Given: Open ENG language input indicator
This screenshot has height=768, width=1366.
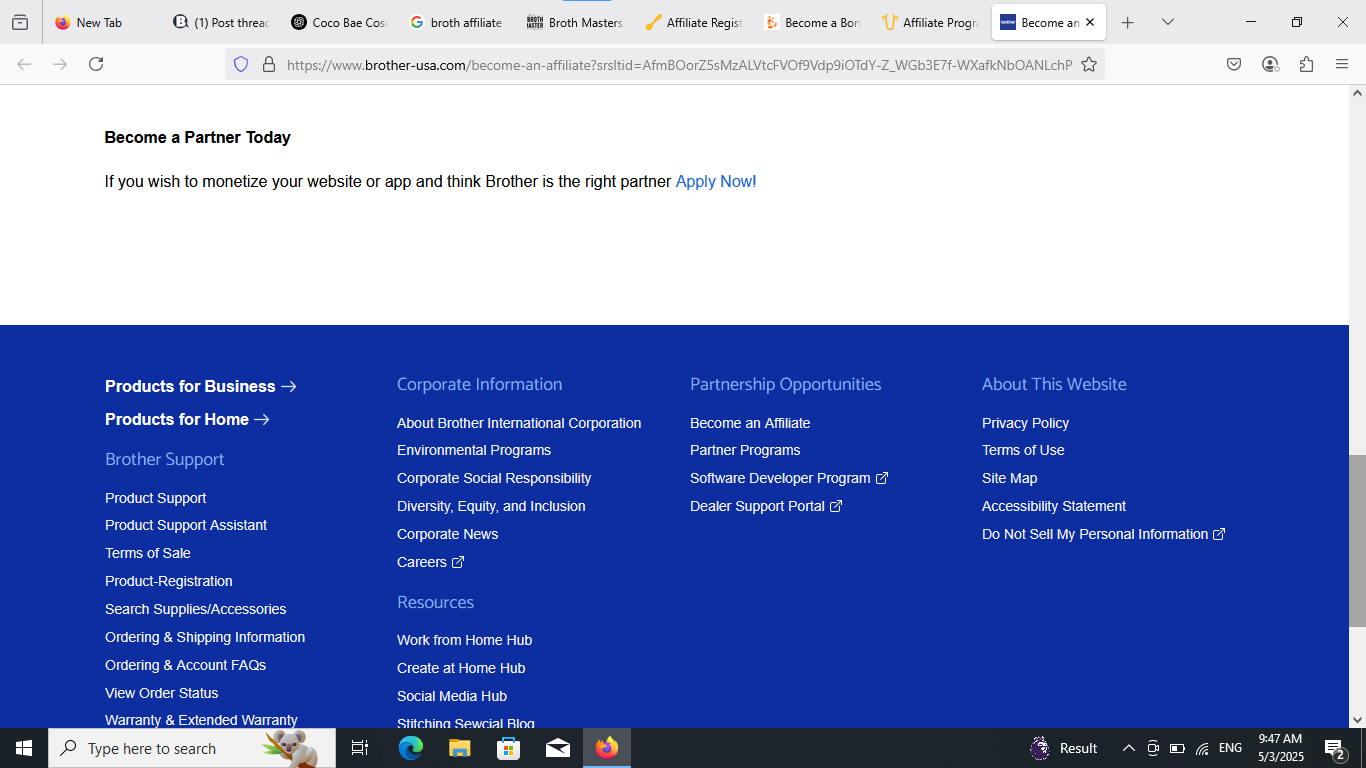Looking at the screenshot, I should click(1230, 748).
